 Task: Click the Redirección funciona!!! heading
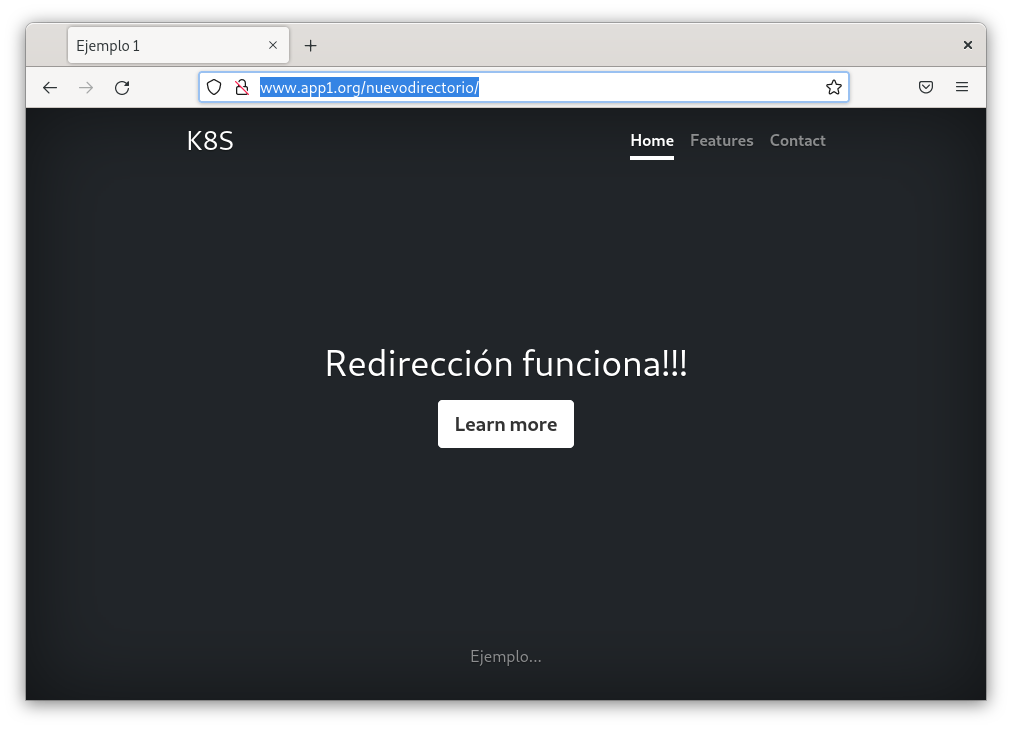(x=506, y=363)
